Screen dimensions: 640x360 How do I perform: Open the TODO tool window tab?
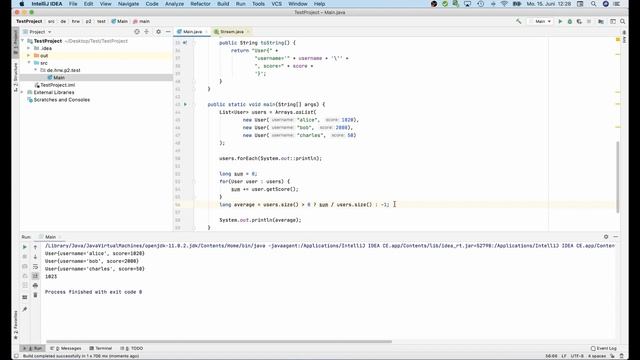tap(131, 348)
